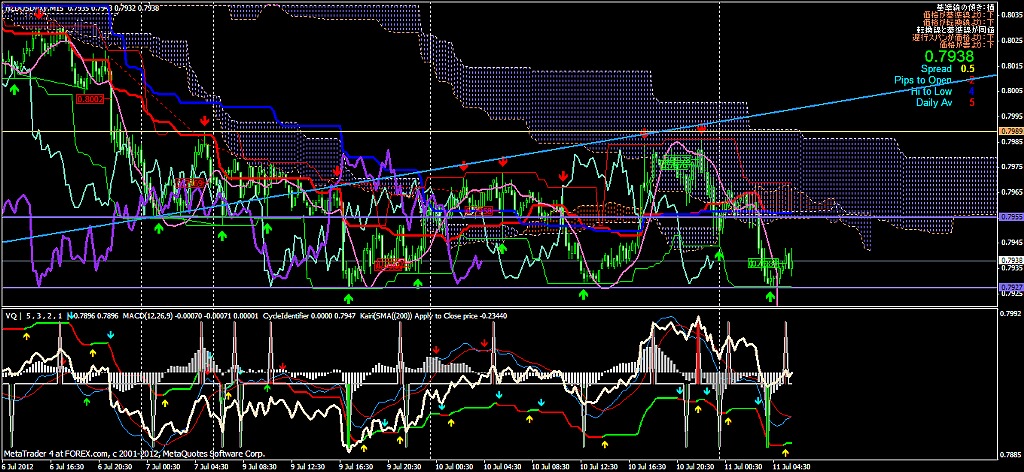Screen dimensions: 1024x472
Task: Click the 0.7955 purple price axis label
Action: tap(1010, 216)
